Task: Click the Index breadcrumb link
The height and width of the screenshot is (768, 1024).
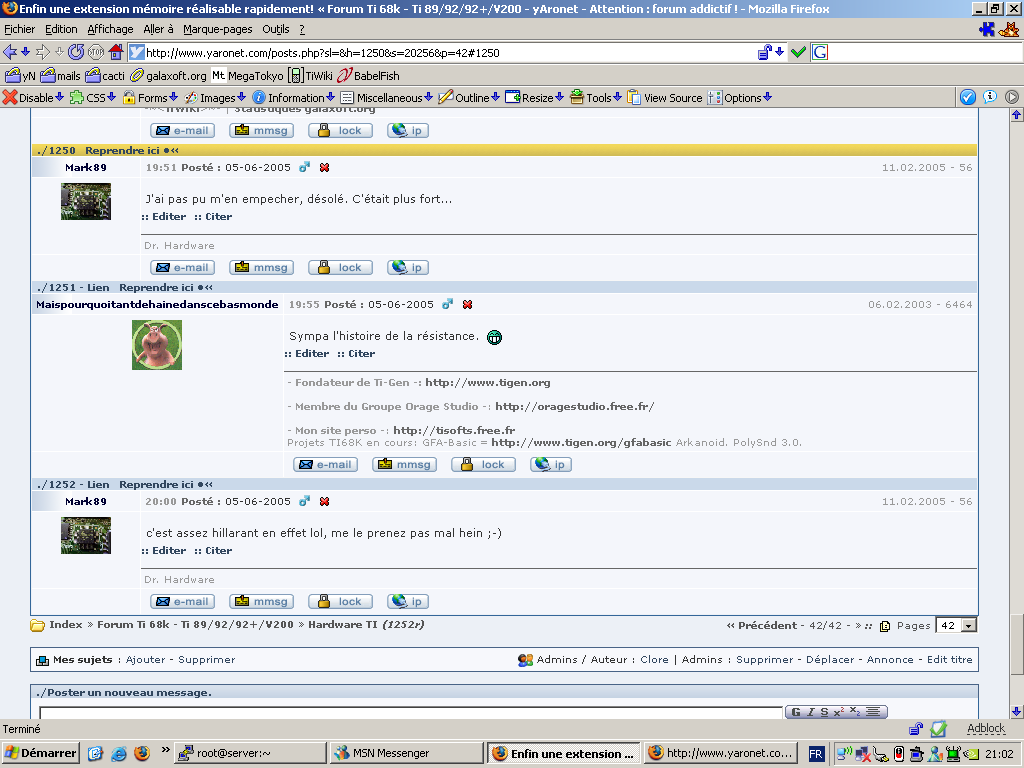Action: (66, 625)
